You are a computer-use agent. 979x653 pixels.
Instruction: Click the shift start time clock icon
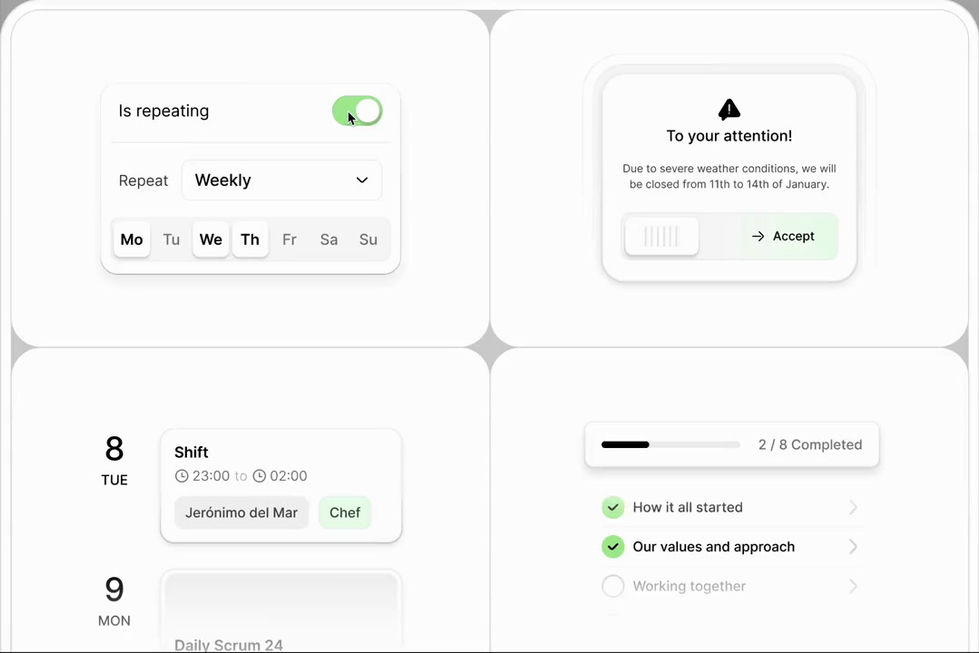click(x=181, y=476)
